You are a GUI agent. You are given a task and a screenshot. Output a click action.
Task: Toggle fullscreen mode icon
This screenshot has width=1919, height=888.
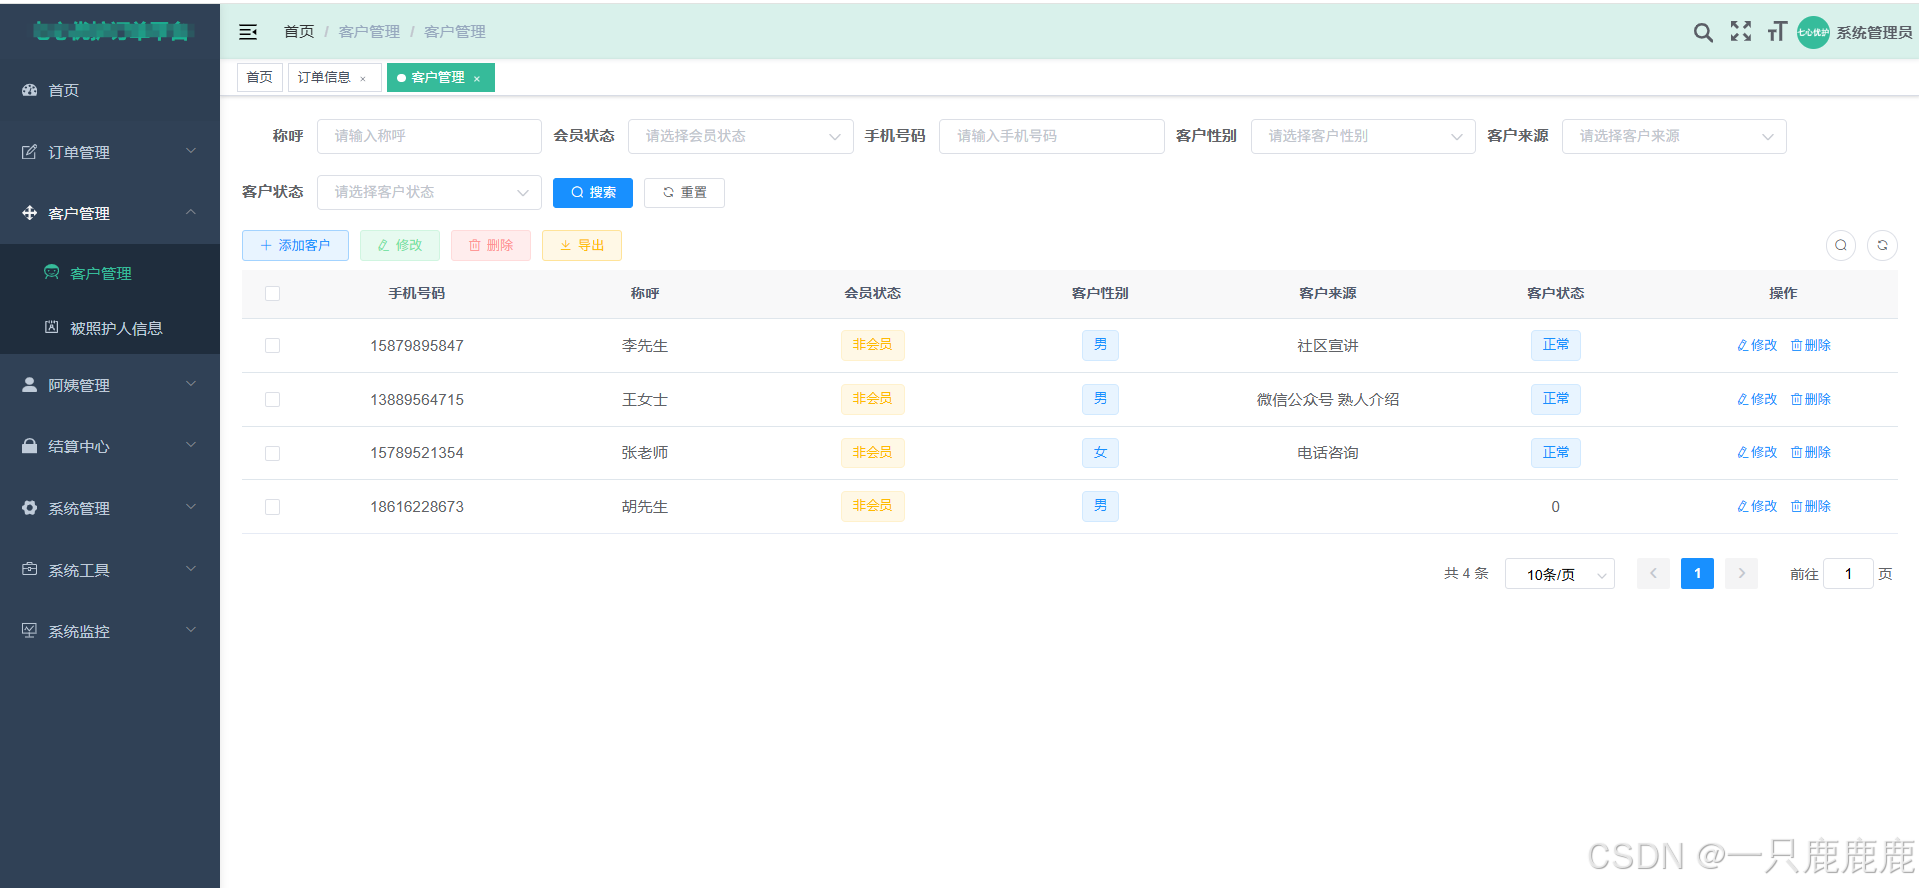pos(1741,32)
